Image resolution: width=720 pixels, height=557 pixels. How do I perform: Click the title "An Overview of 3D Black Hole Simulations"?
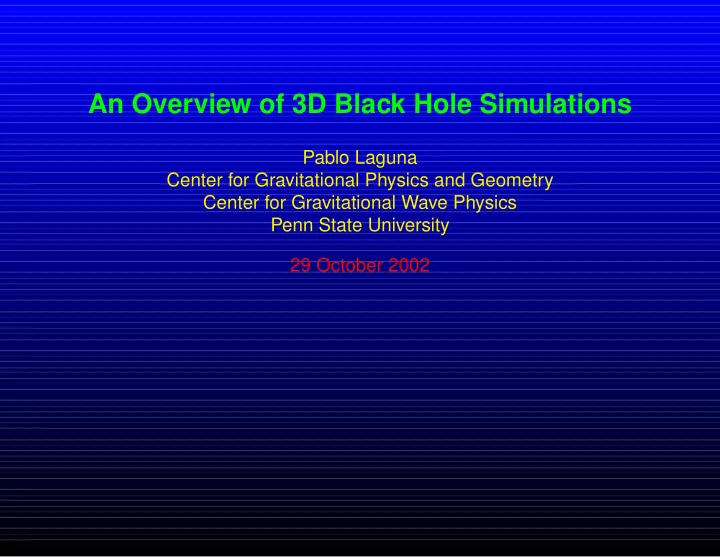360,104
